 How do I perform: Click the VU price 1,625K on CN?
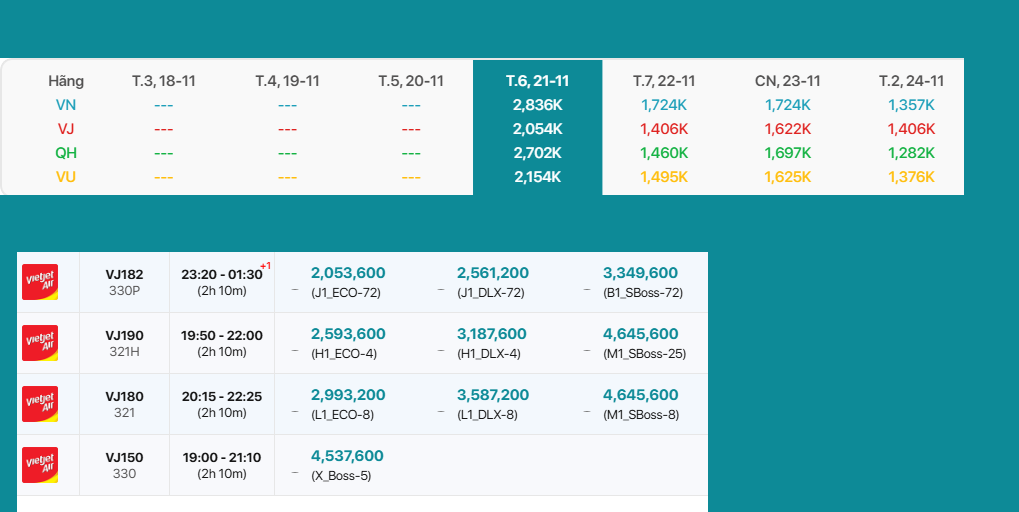[787, 177]
